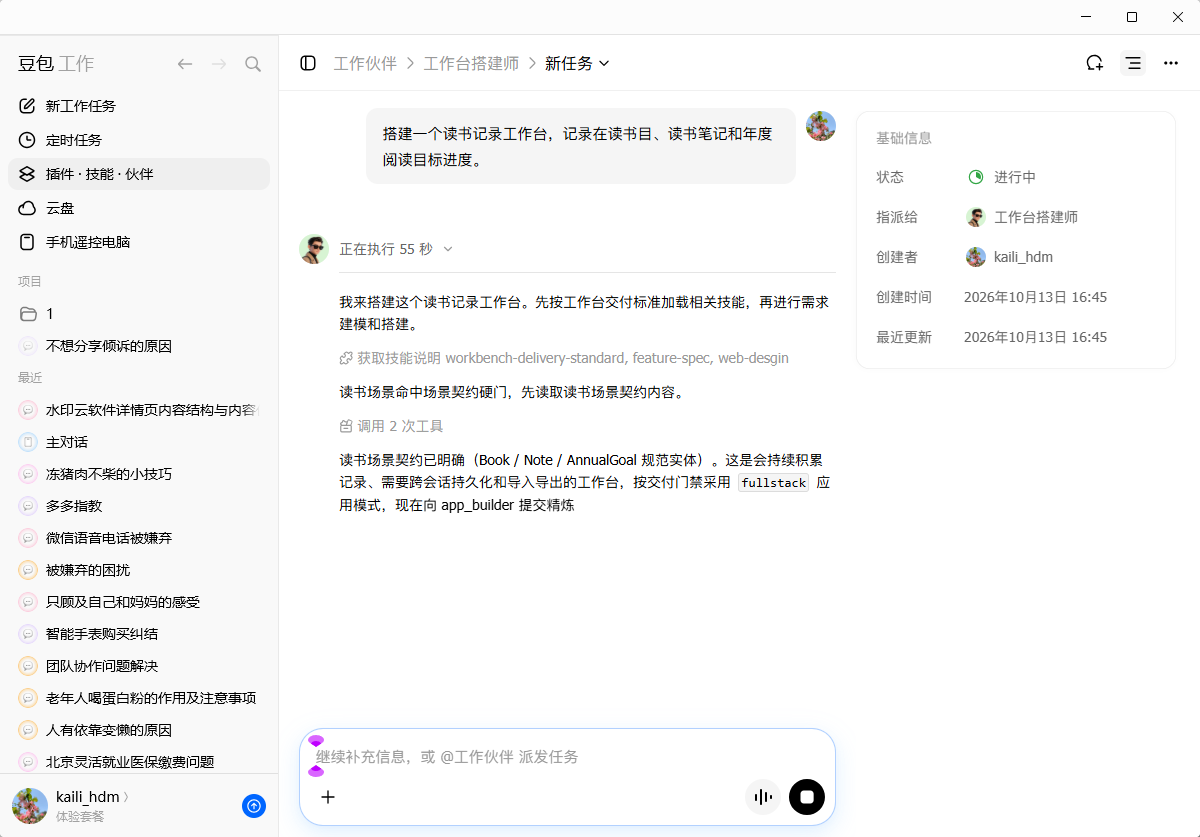Expand 调用 2 次工具 details
The width and height of the screenshot is (1200, 837).
(391, 426)
